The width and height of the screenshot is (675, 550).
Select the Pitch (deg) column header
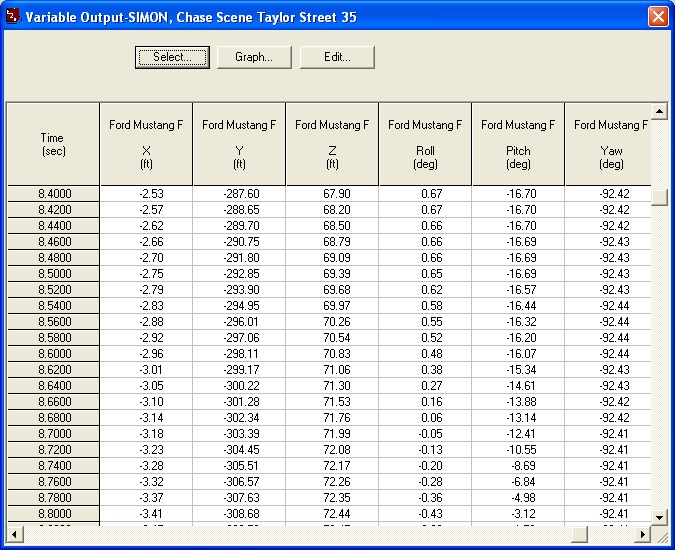point(518,144)
